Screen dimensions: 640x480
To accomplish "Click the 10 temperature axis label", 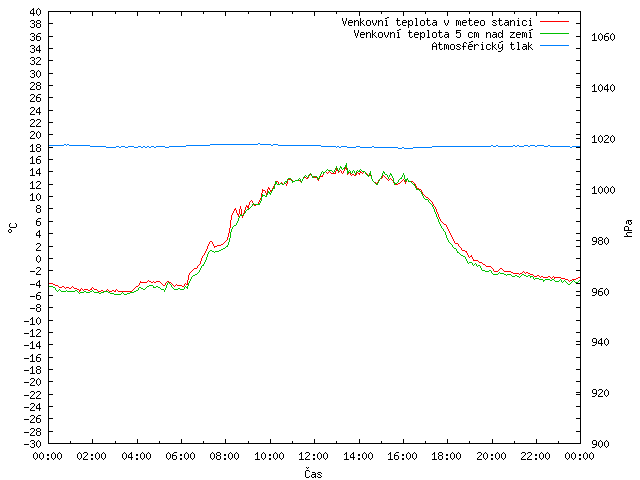I will [x=36, y=197].
